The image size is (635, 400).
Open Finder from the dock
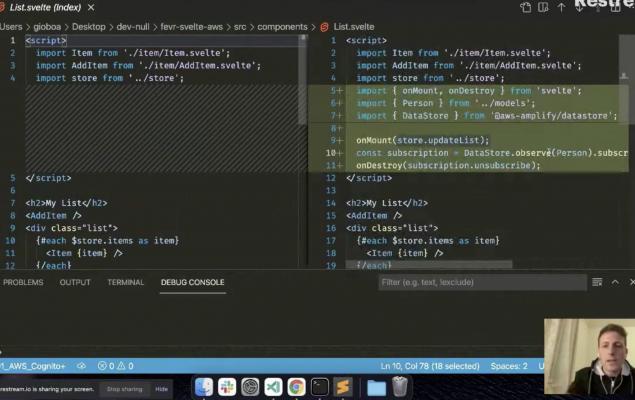click(x=204, y=387)
